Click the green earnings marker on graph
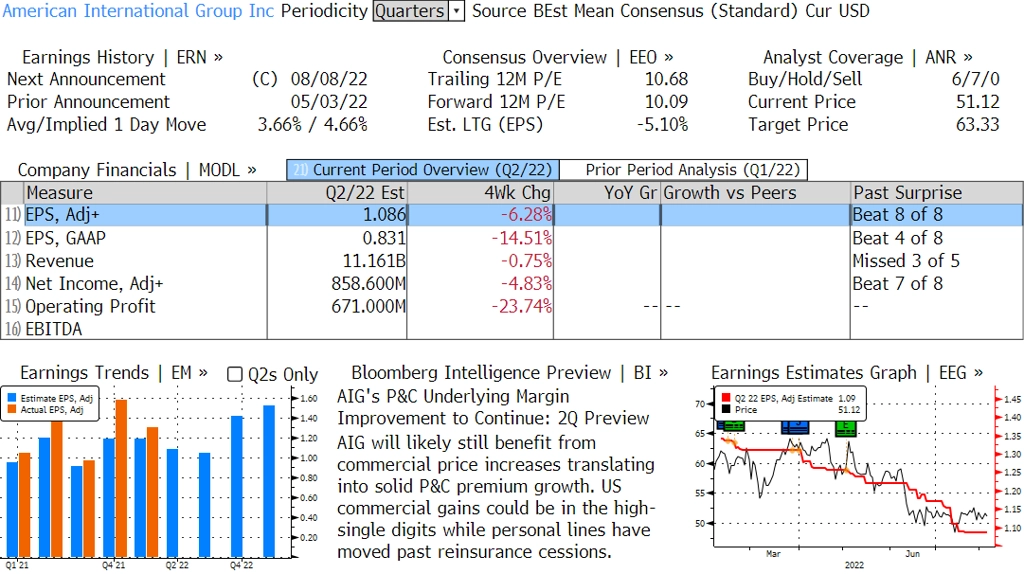Screen dimensions: 1024x574 tap(846, 428)
